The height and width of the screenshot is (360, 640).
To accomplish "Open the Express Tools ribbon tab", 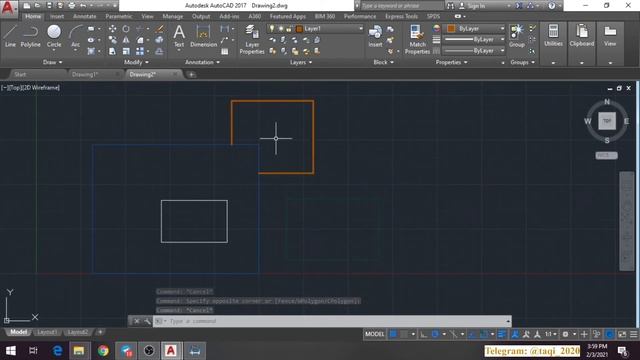I will click(x=401, y=16).
